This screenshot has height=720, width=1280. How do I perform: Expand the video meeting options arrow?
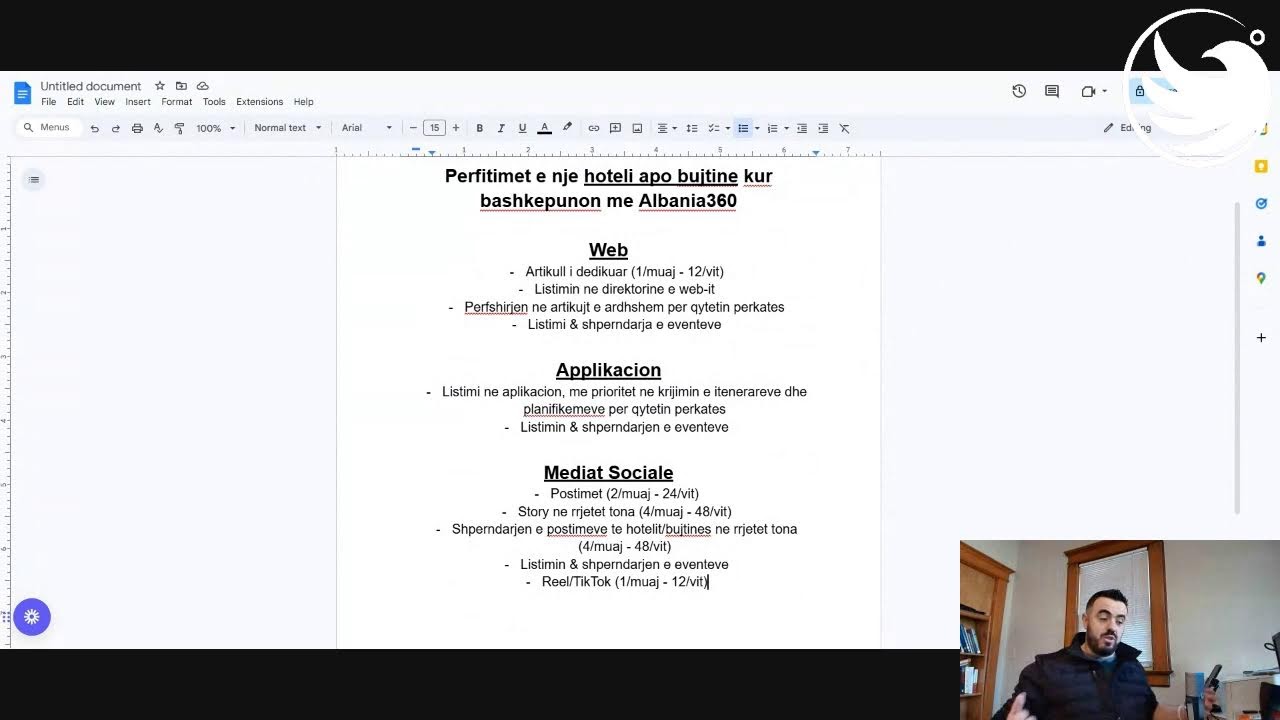(1104, 91)
